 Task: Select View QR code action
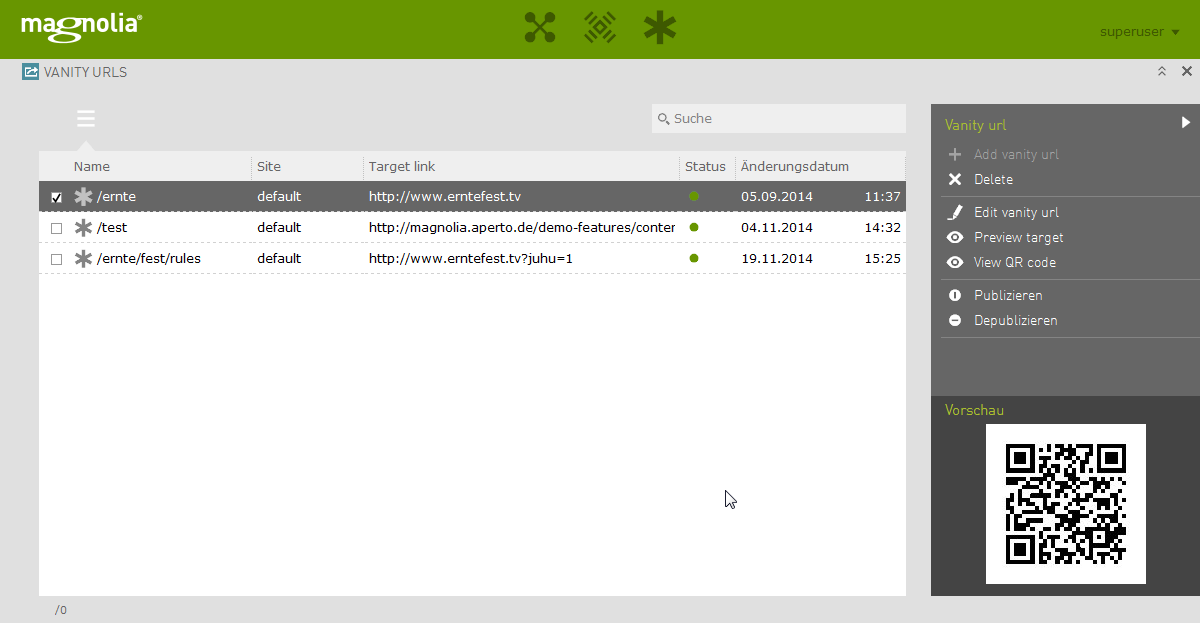(1014, 263)
